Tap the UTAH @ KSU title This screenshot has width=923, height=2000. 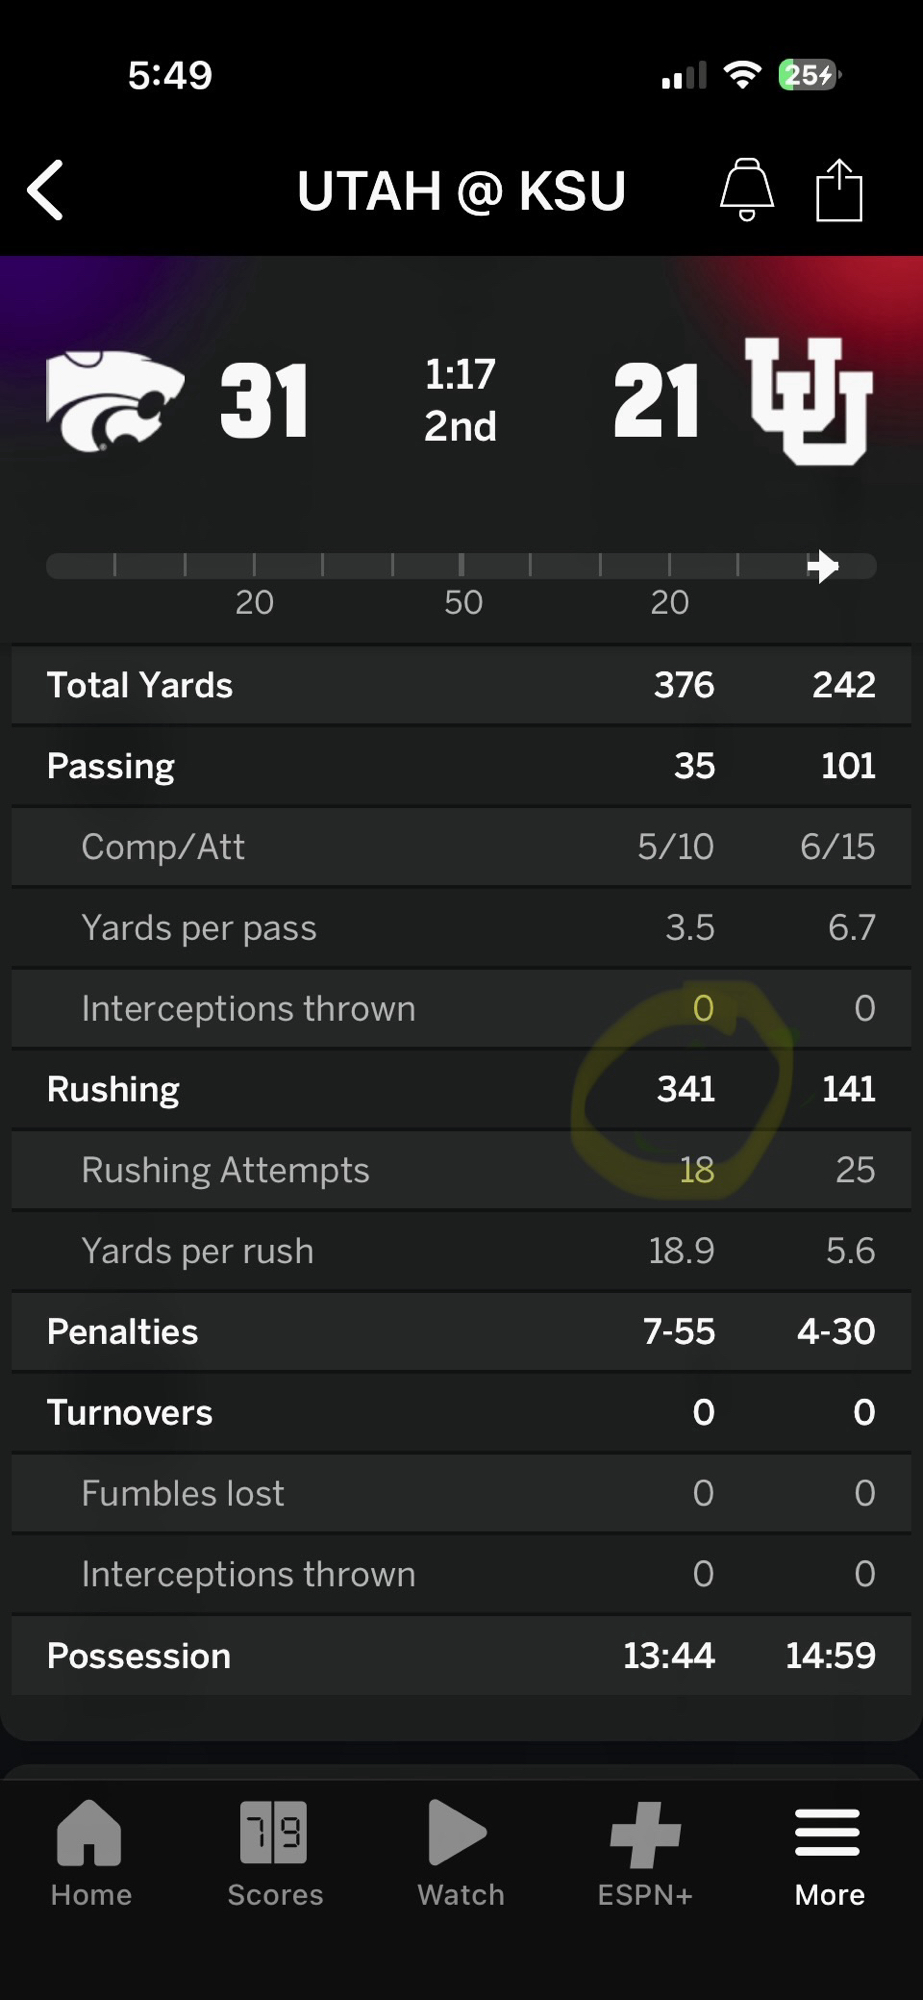(x=461, y=191)
